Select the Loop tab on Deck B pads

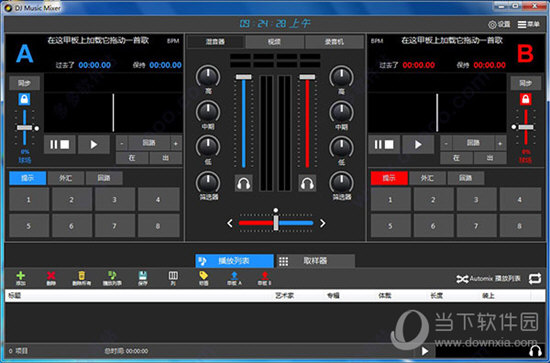click(466, 178)
